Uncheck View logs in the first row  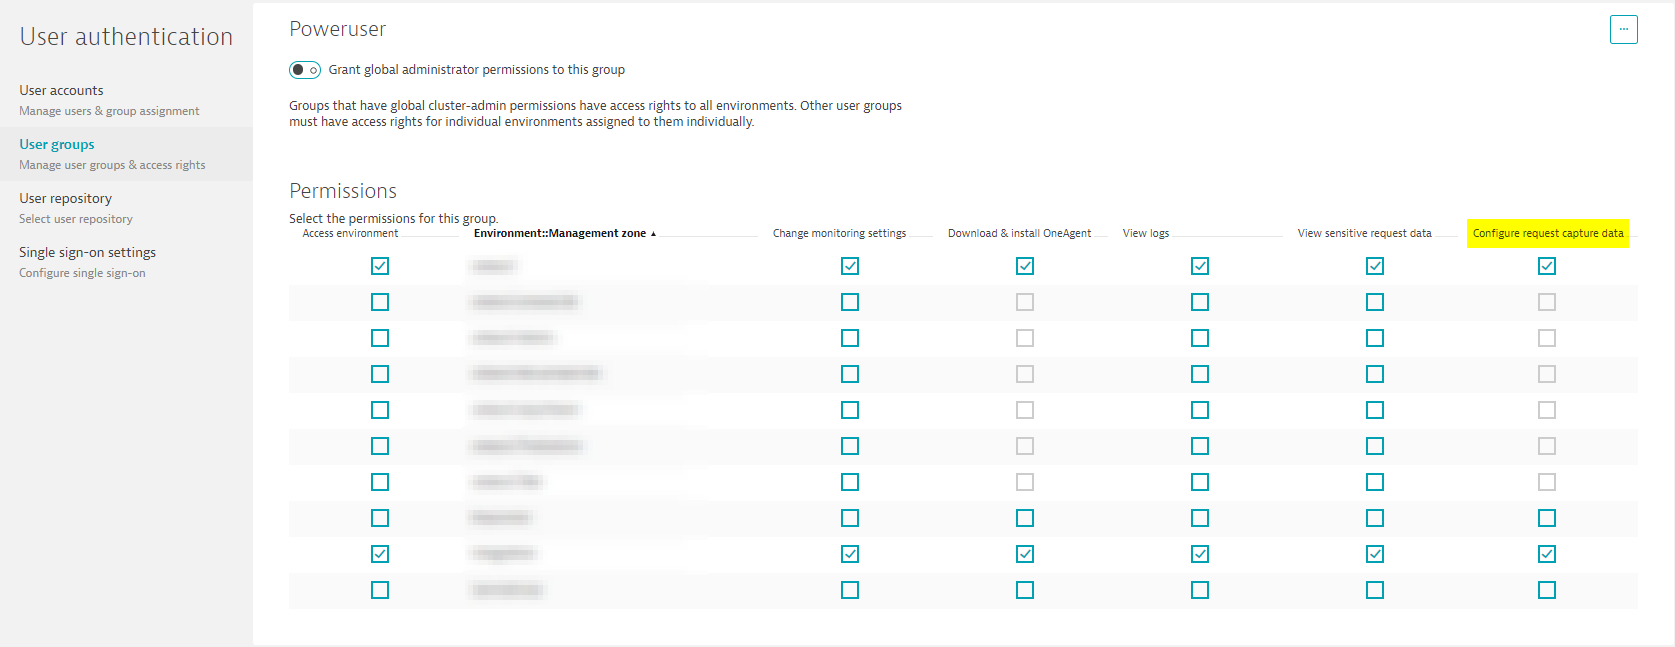point(1200,266)
